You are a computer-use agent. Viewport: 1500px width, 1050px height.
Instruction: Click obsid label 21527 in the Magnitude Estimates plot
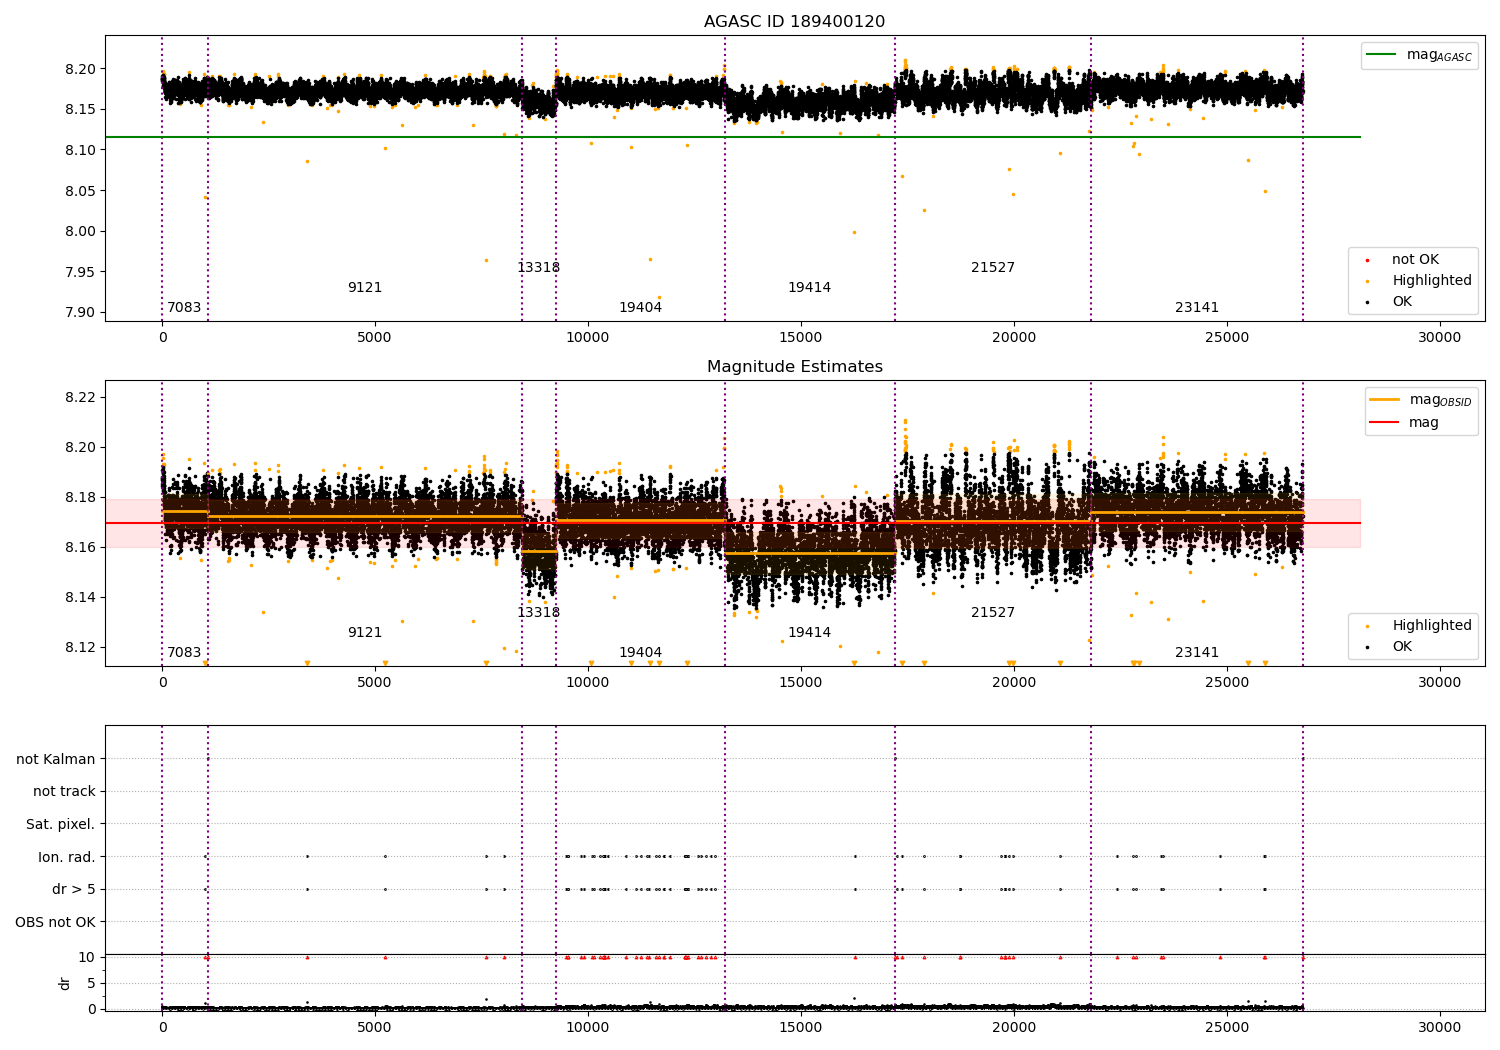click(993, 612)
